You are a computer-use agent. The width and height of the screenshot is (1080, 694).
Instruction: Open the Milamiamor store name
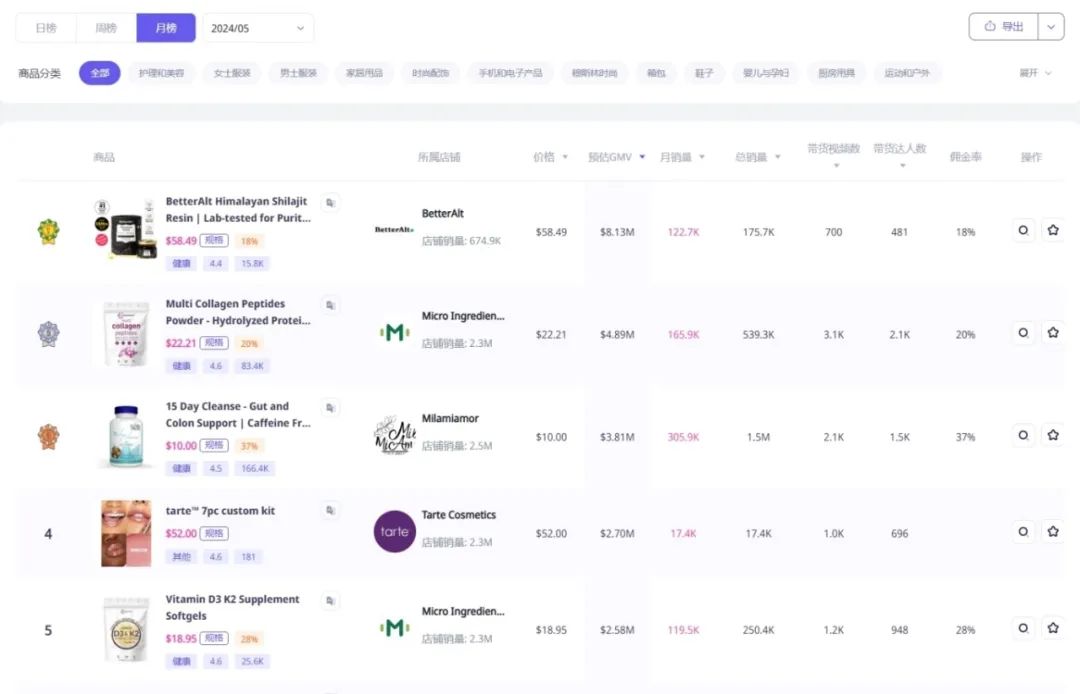[450, 419]
